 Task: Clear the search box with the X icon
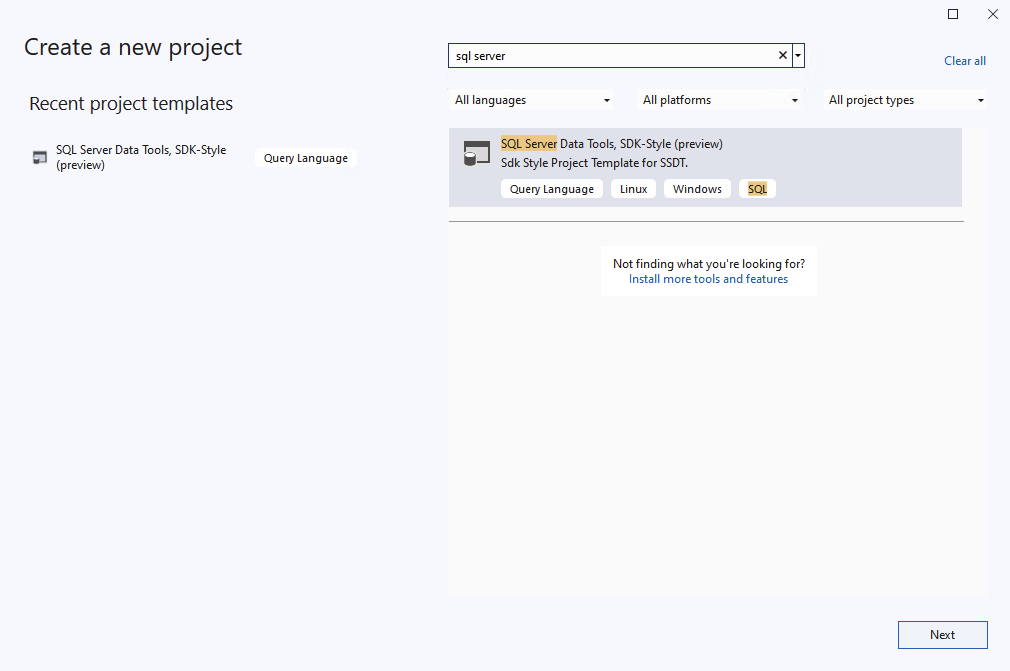782,55
